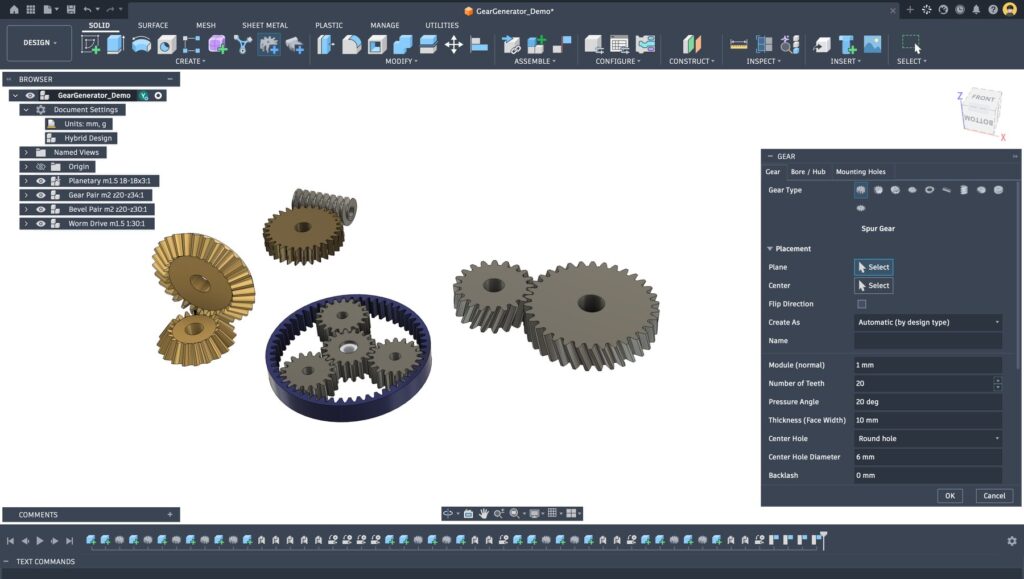Screen dimensions: 1024x579
Task: Click Cancel in the Gear dialog
Action: click(x=994, y=496)
